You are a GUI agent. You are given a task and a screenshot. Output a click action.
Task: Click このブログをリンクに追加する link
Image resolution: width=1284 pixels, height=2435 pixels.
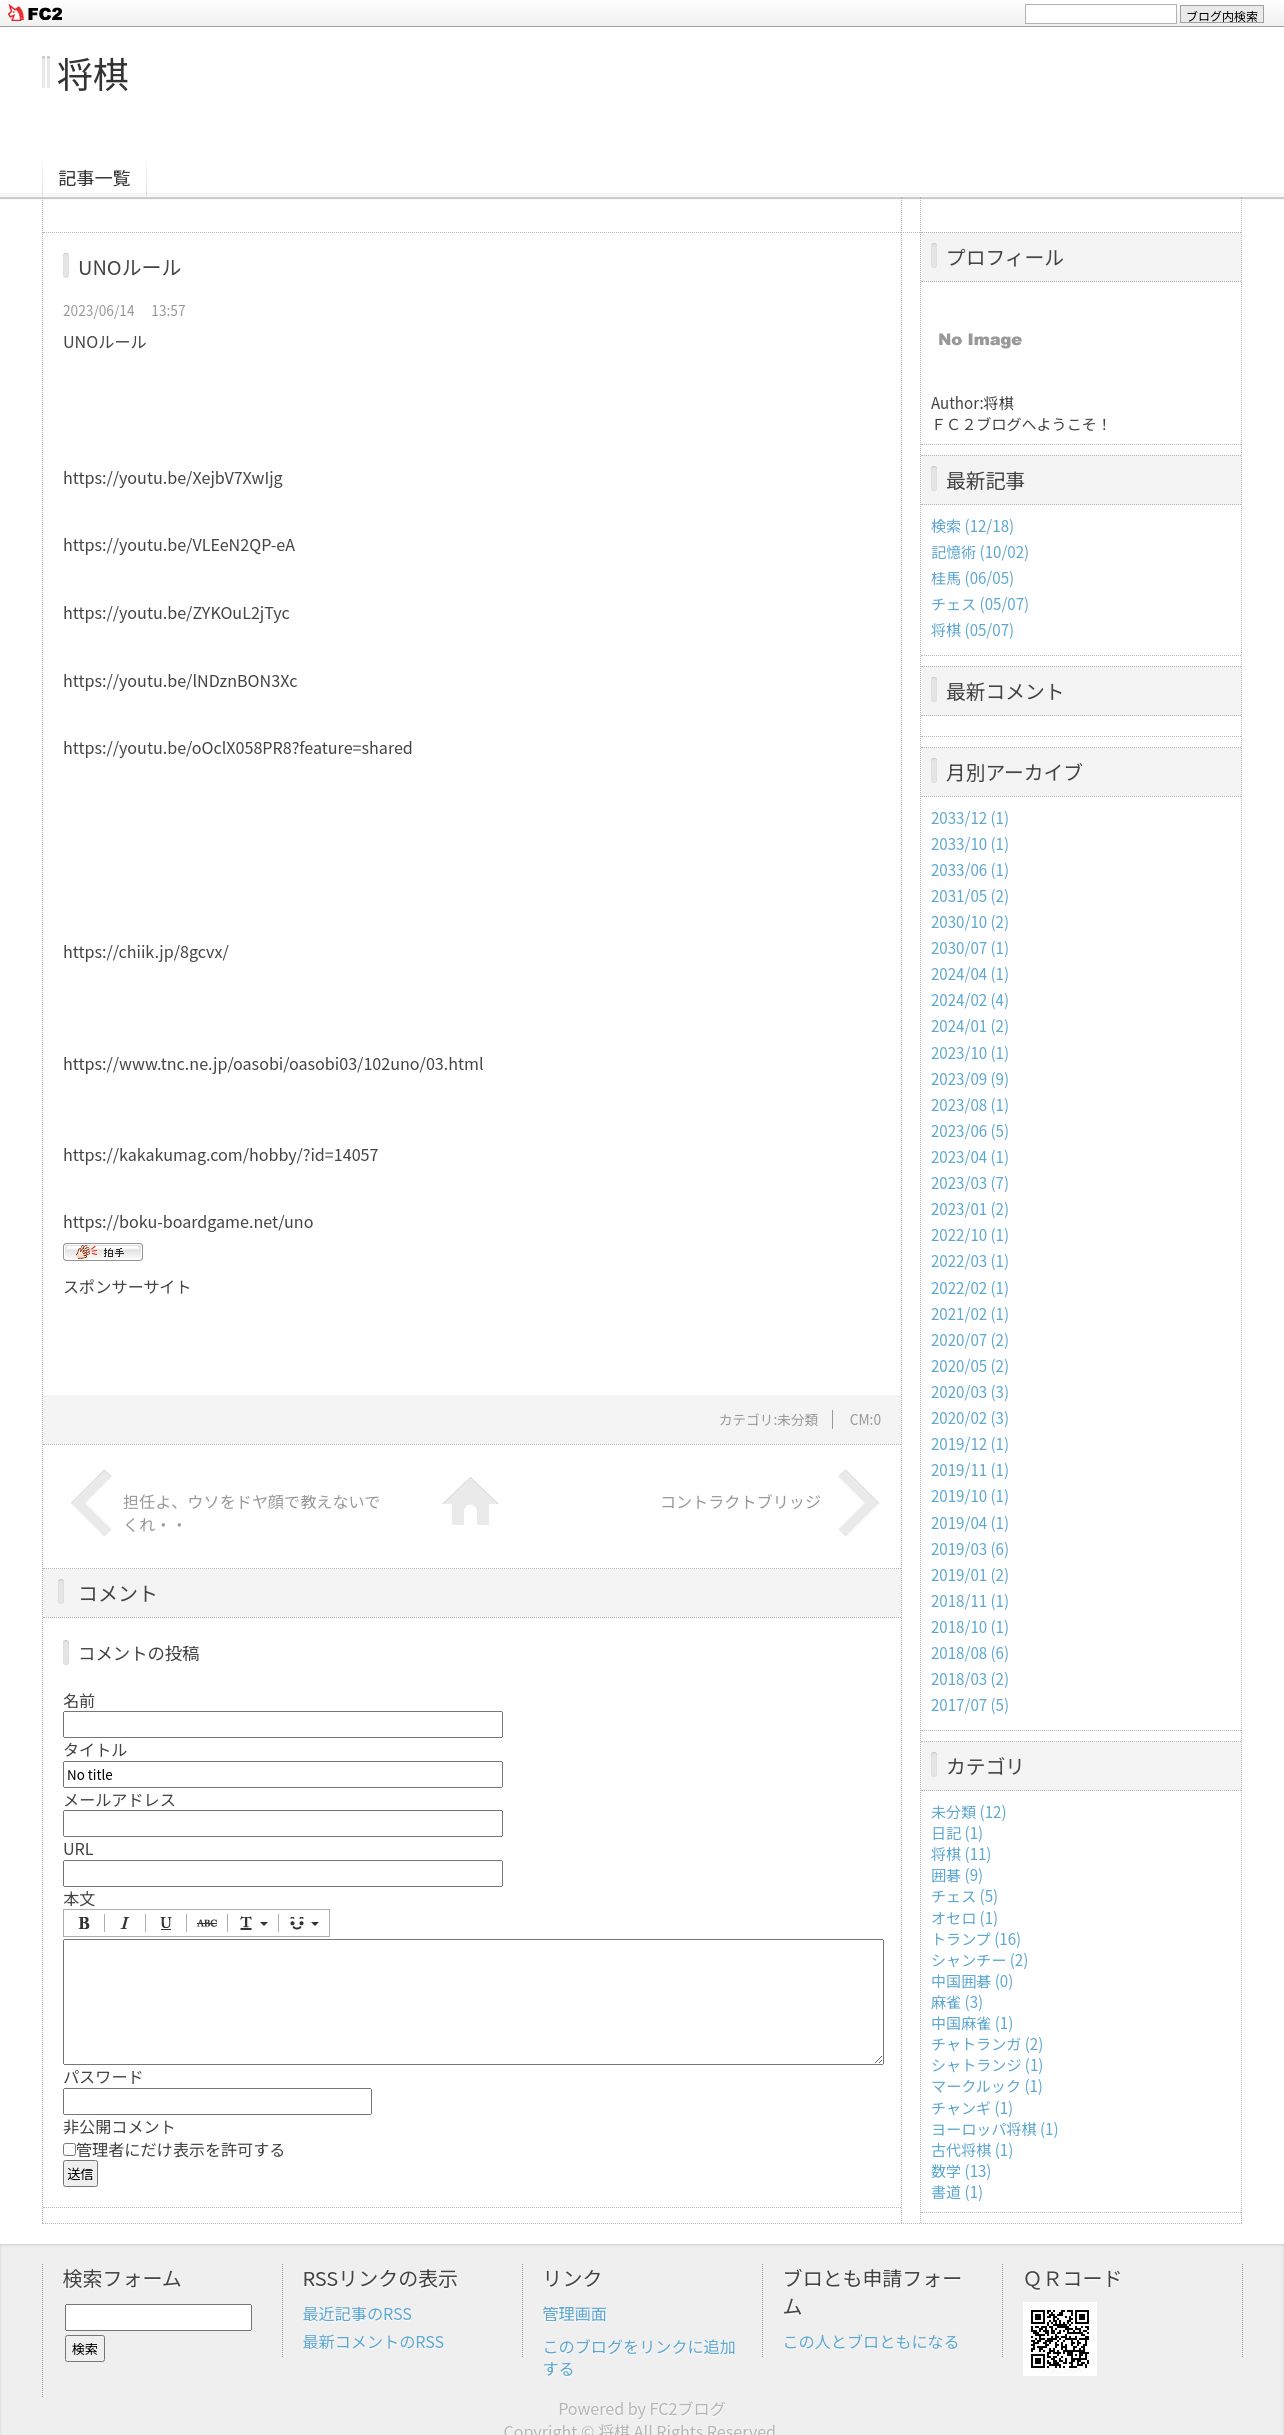pos(640,2358)
